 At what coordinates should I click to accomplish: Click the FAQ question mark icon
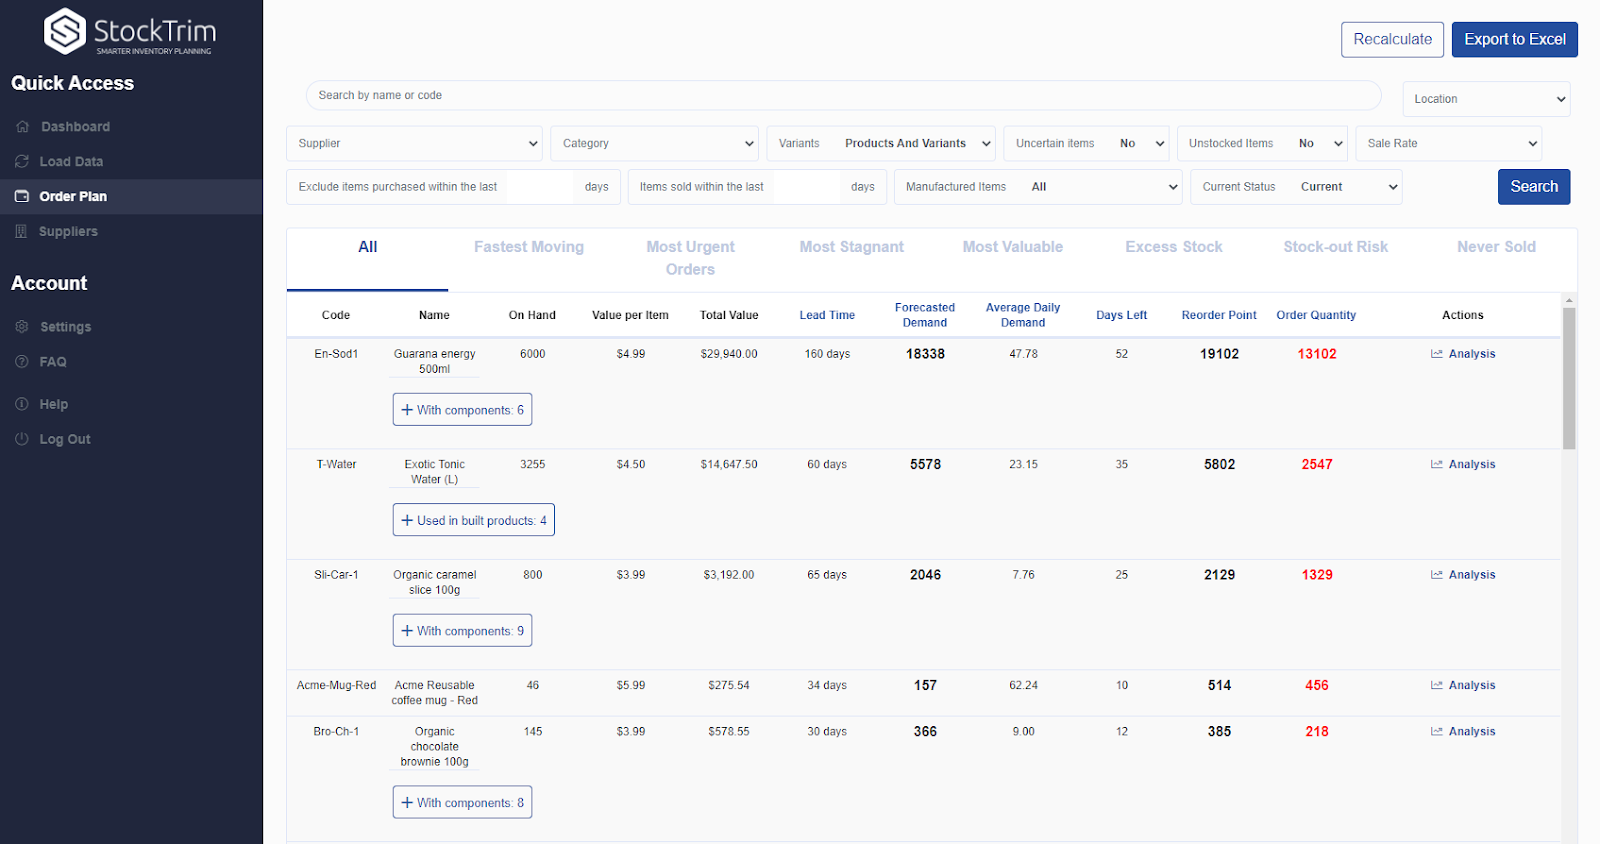(22, 362)
